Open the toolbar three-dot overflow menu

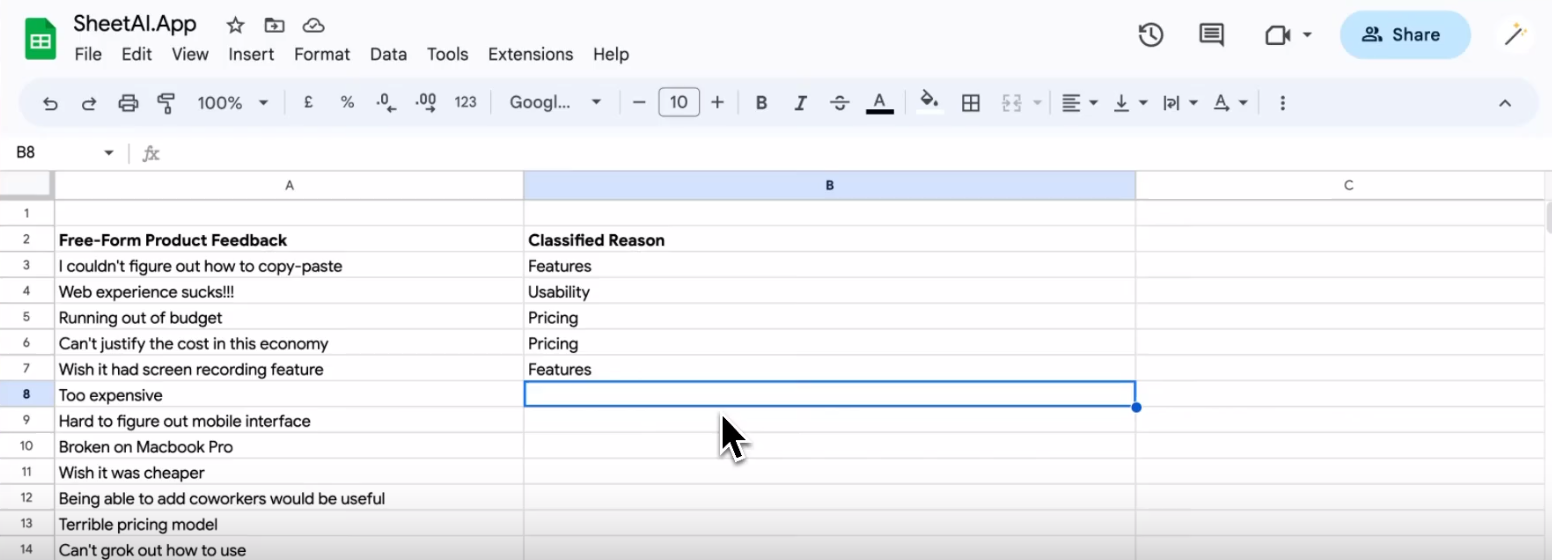pyautogui.click(x=1282, y=102)
